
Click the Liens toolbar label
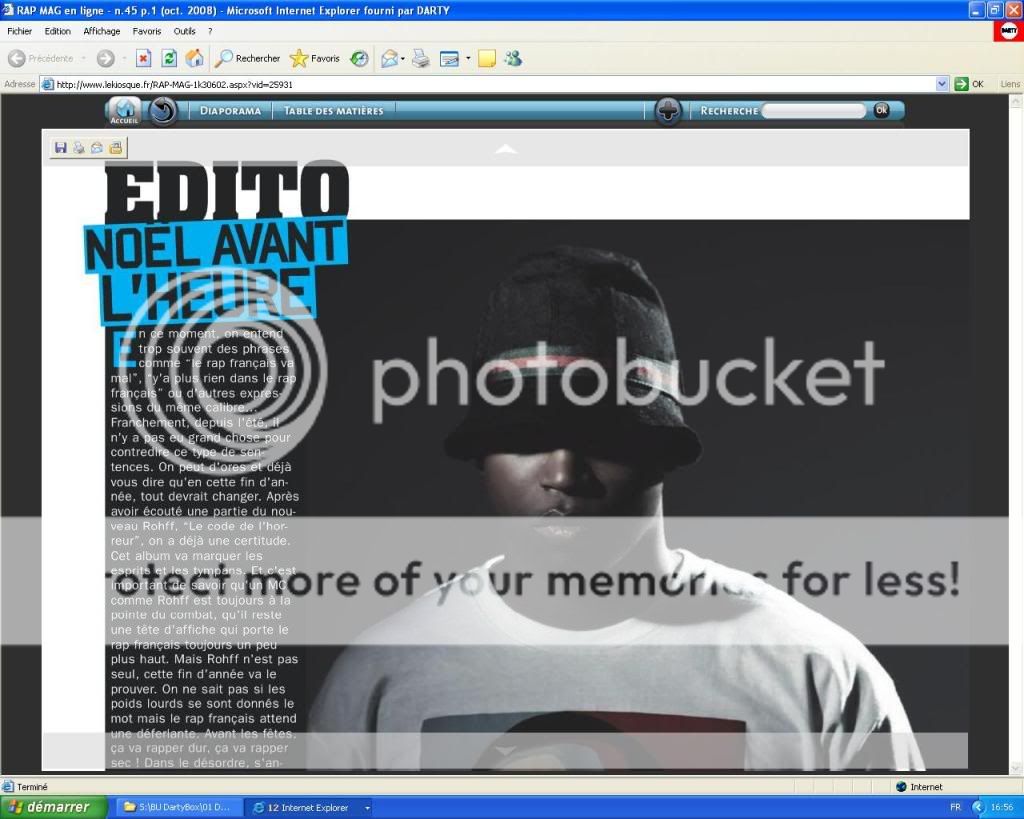1010,84
